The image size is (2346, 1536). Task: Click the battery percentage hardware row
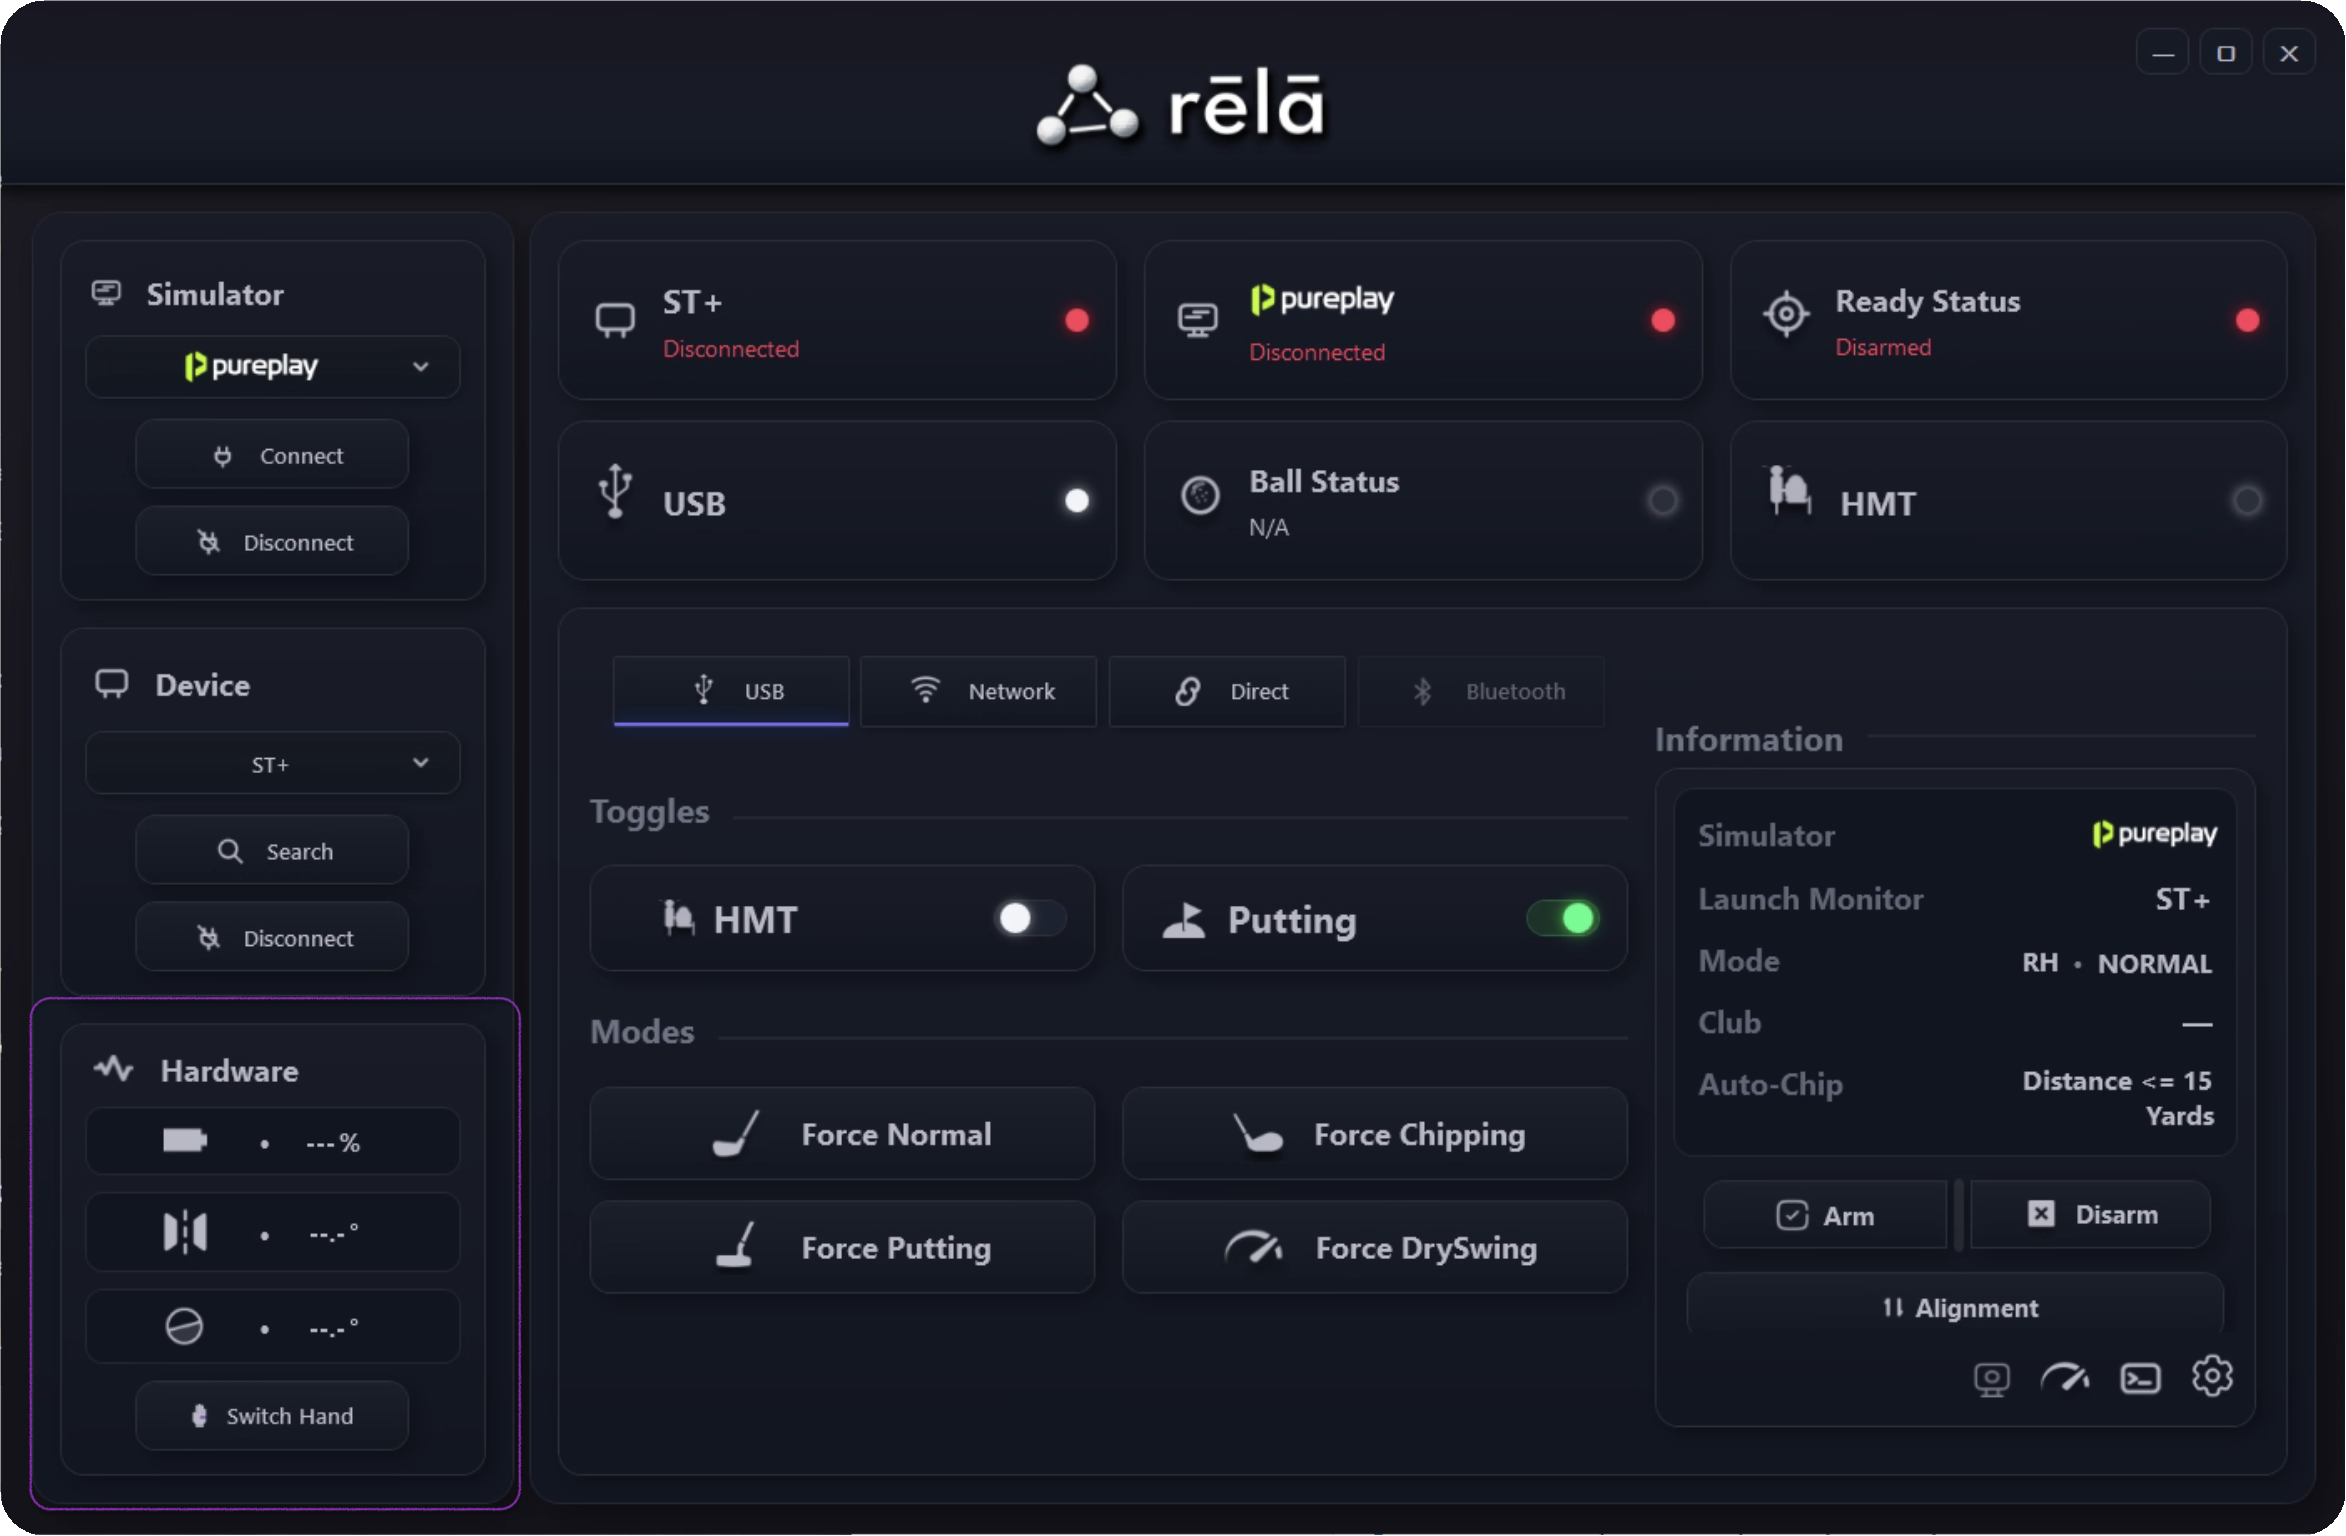click(272, 1141)
